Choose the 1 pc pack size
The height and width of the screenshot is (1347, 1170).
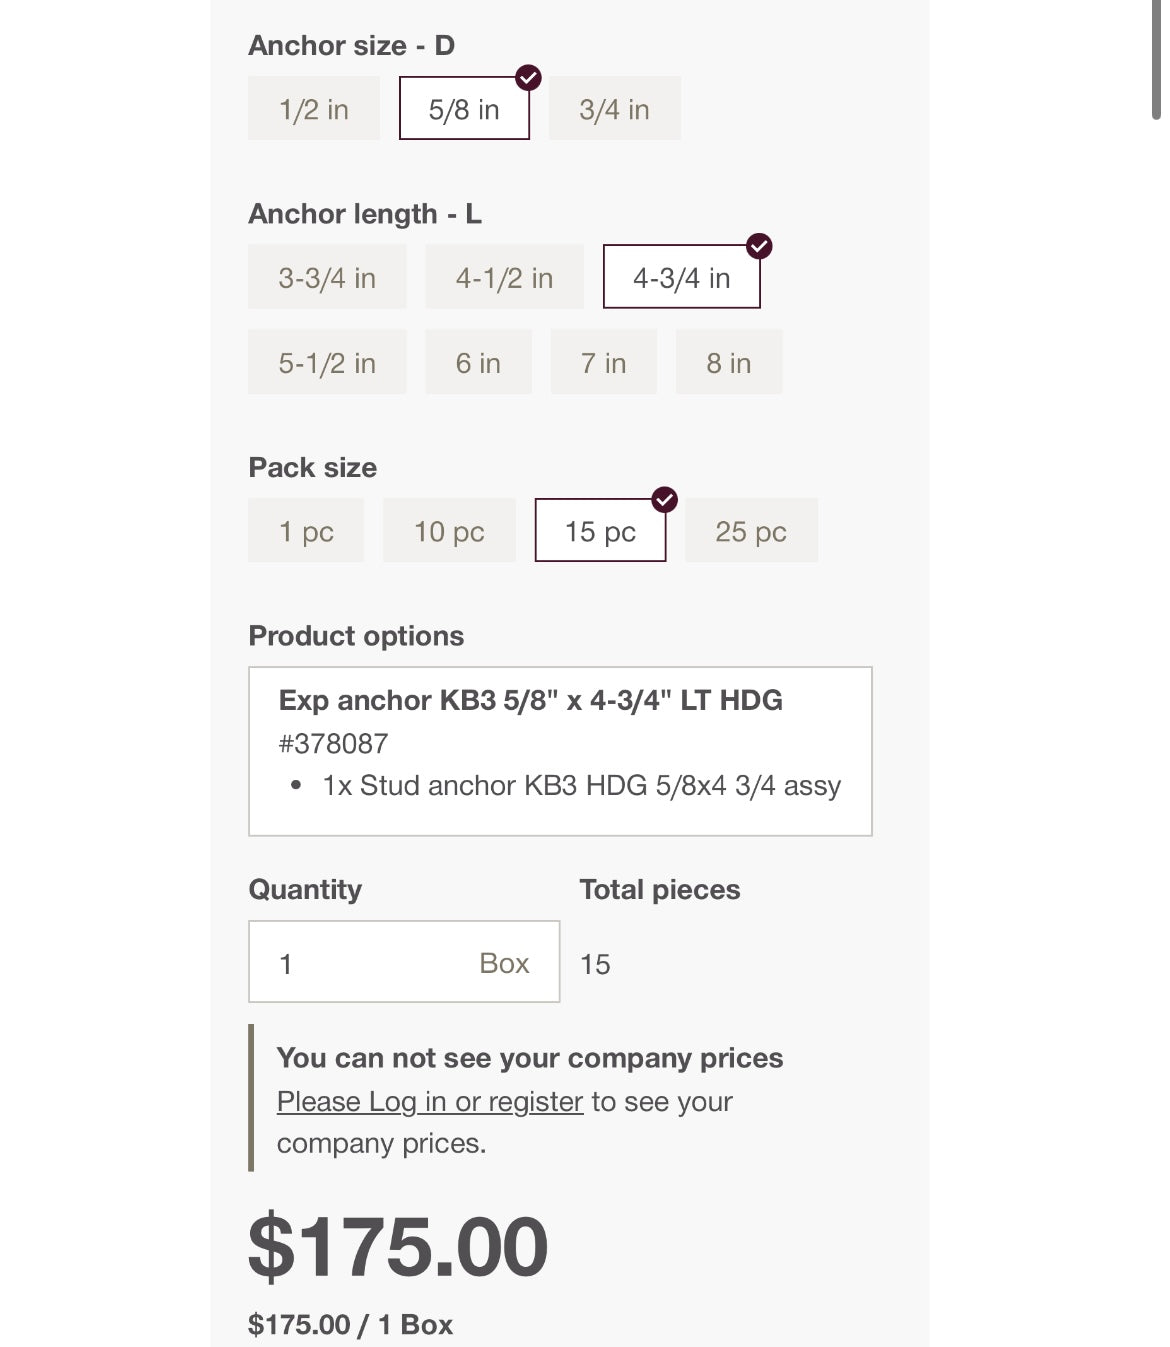[x=306, y=531]
